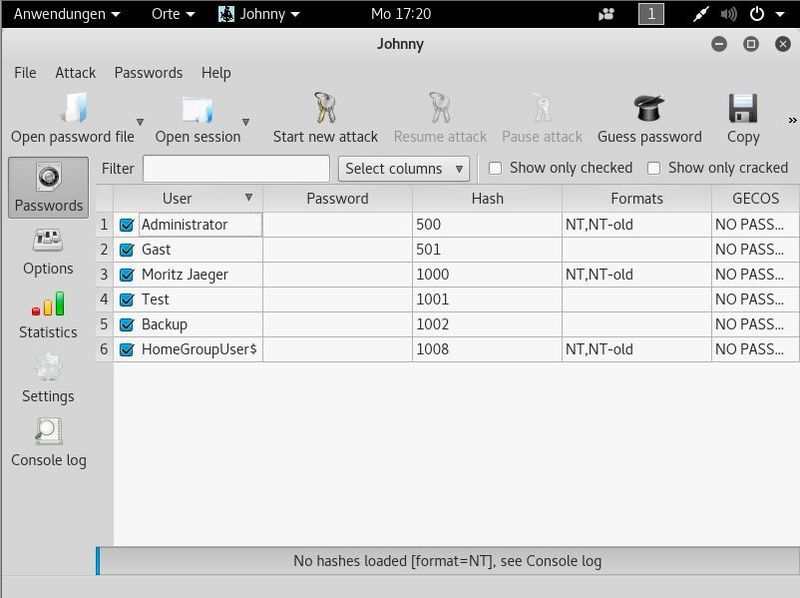Open the Orte menu
The height and width of the screenshot is (598, 800).
coord(173,14)
